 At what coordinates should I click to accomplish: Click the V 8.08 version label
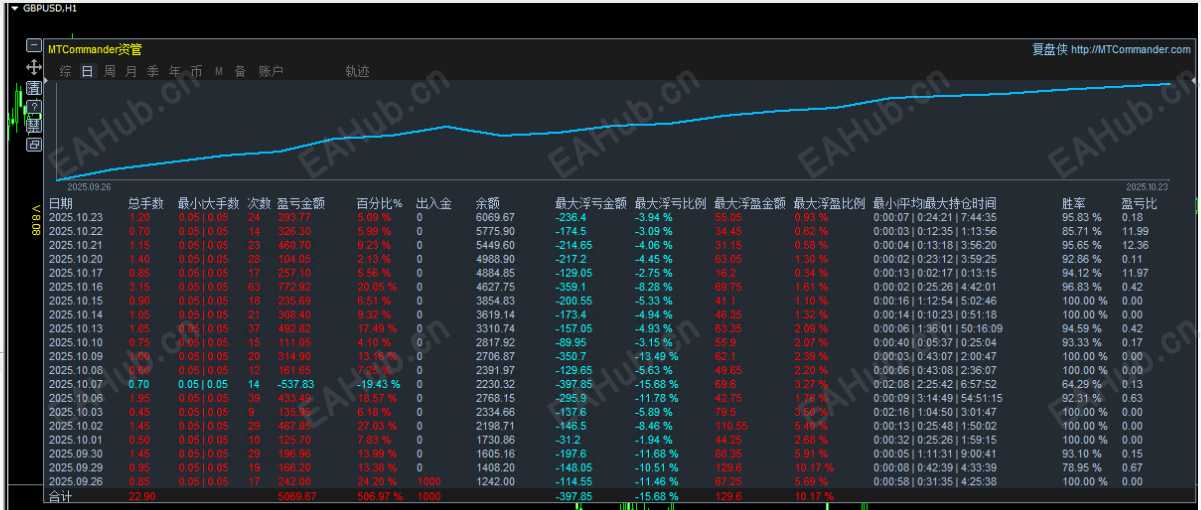(36, 220)
